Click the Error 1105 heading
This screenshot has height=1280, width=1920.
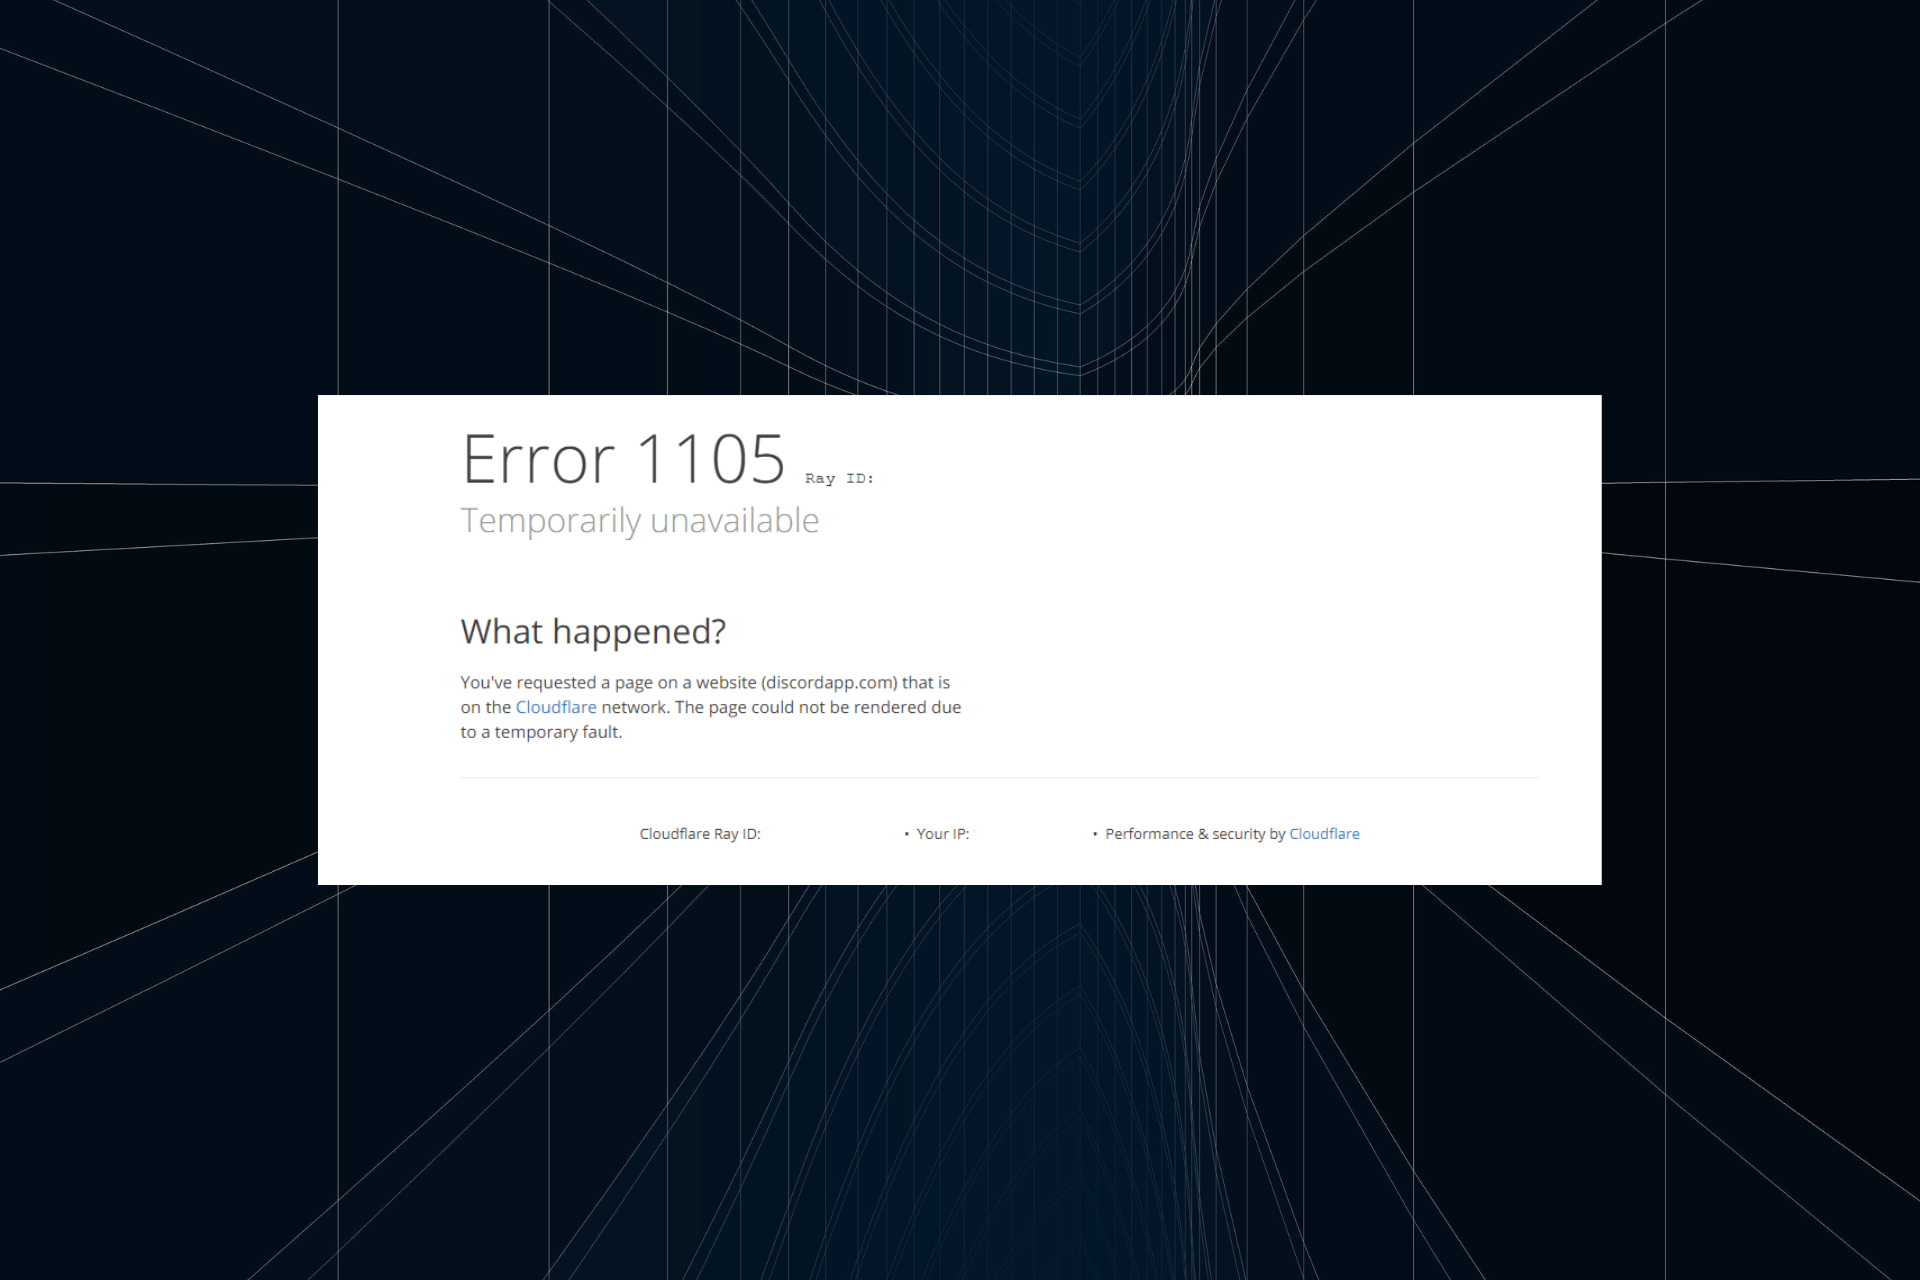[x=623, y=460]
